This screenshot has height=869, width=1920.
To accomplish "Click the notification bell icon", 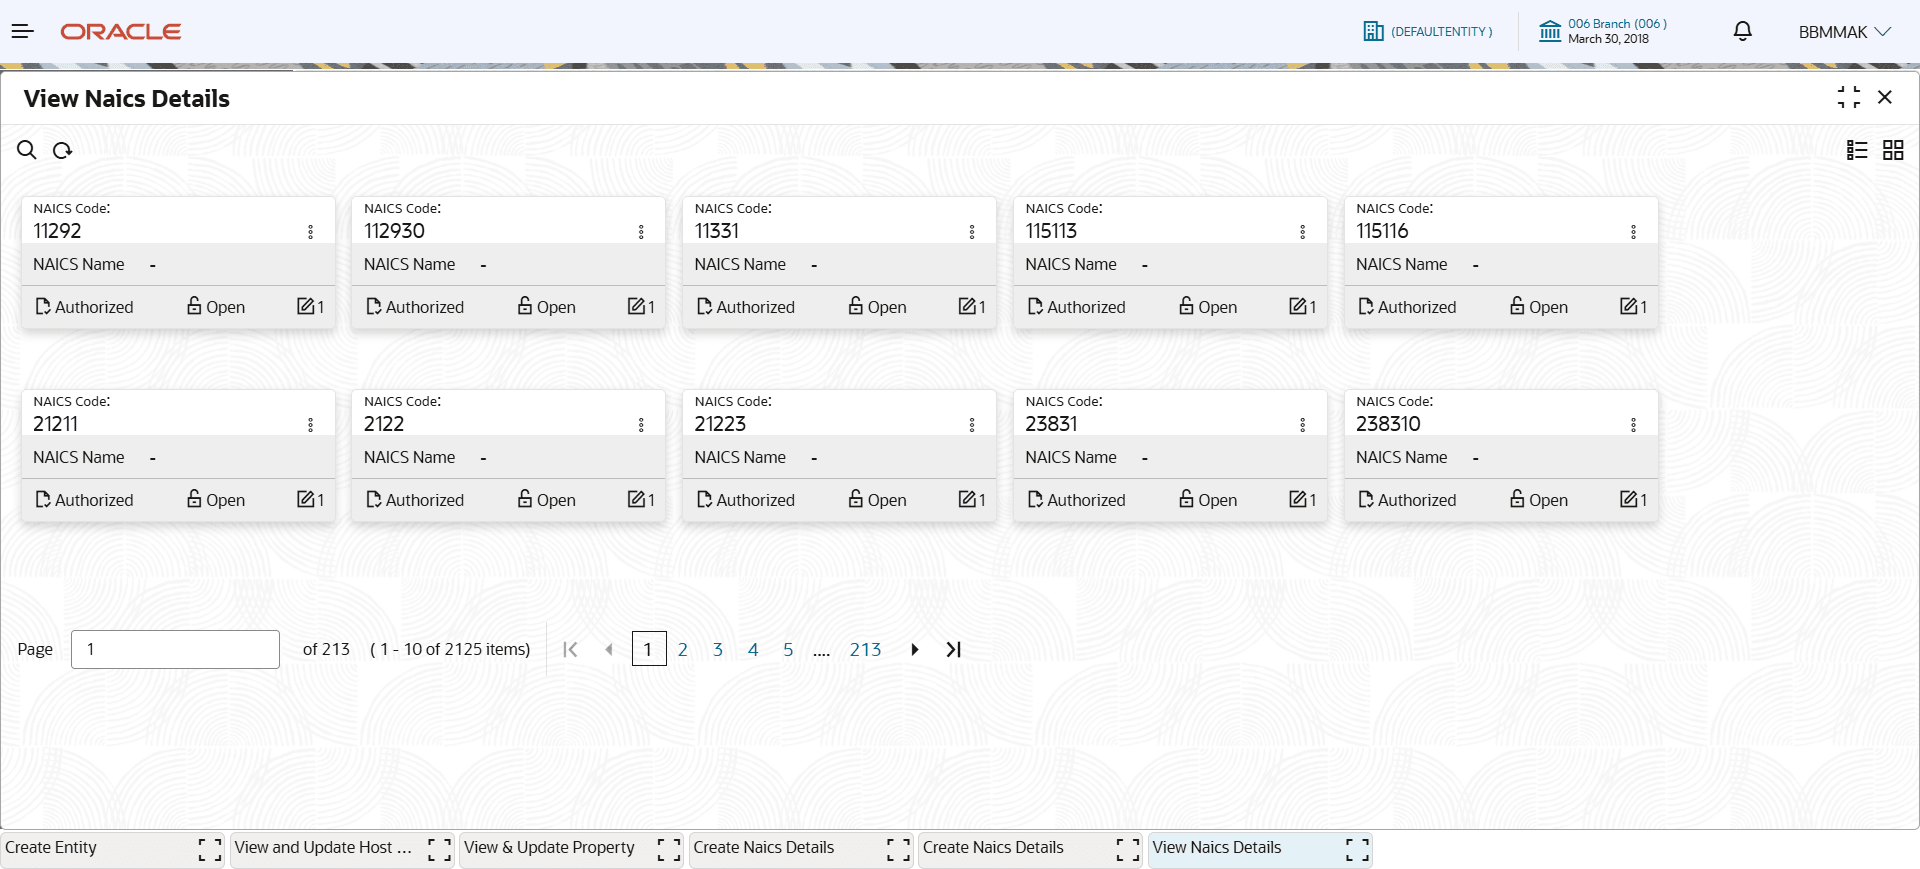I will tap(1743, 32).
